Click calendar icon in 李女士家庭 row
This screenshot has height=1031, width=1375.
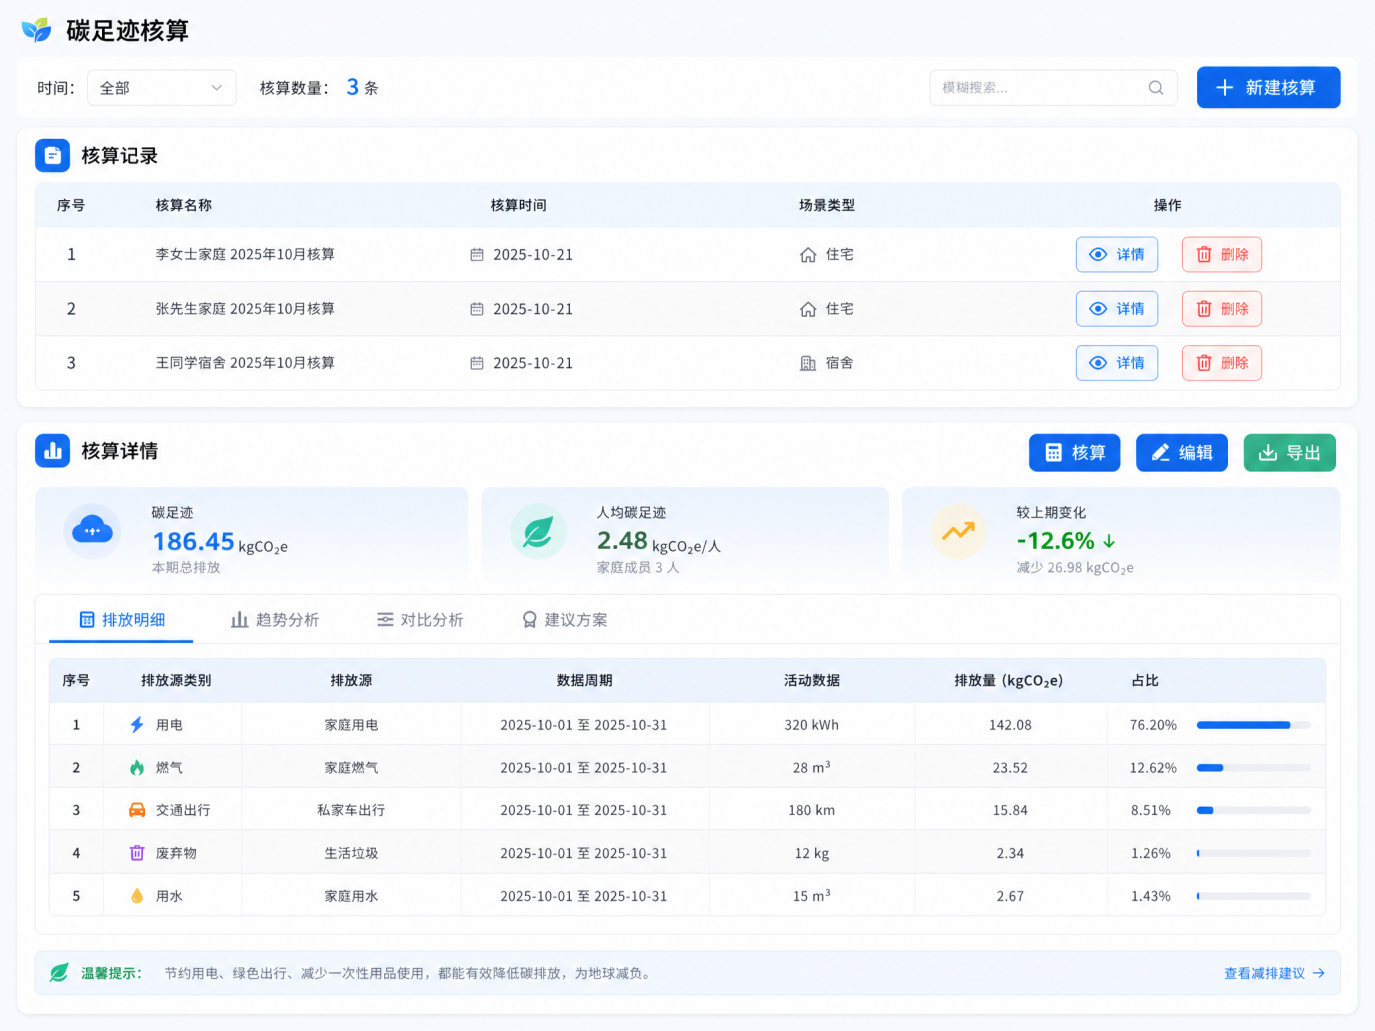click(477, 255)
